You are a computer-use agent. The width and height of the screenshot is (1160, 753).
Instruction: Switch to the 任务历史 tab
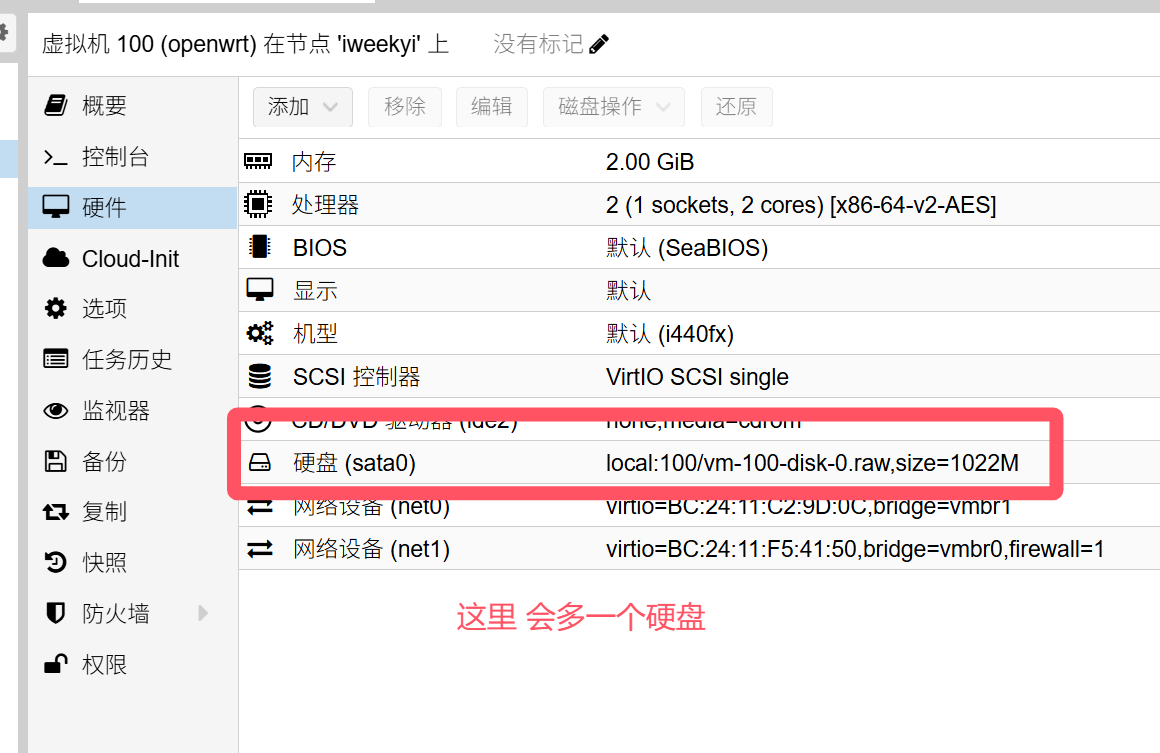tap(126, 360)
